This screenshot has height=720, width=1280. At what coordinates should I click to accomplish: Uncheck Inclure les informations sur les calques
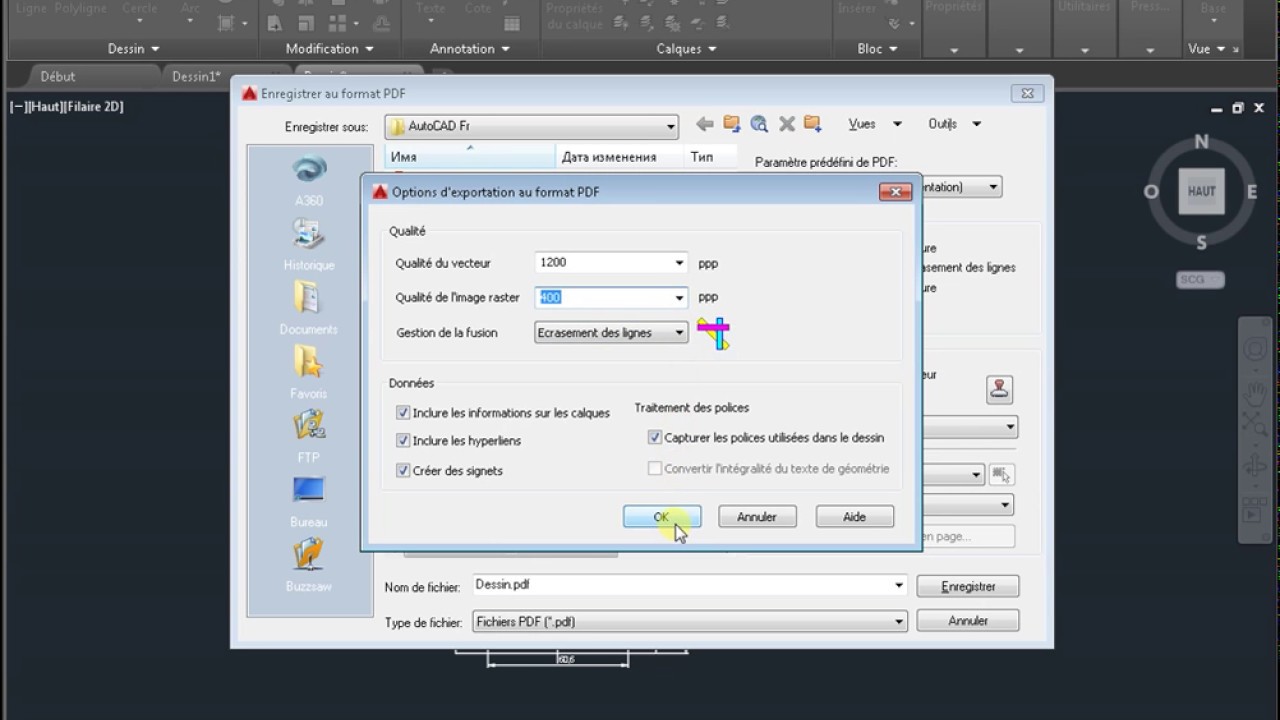(x=403, y=412)
